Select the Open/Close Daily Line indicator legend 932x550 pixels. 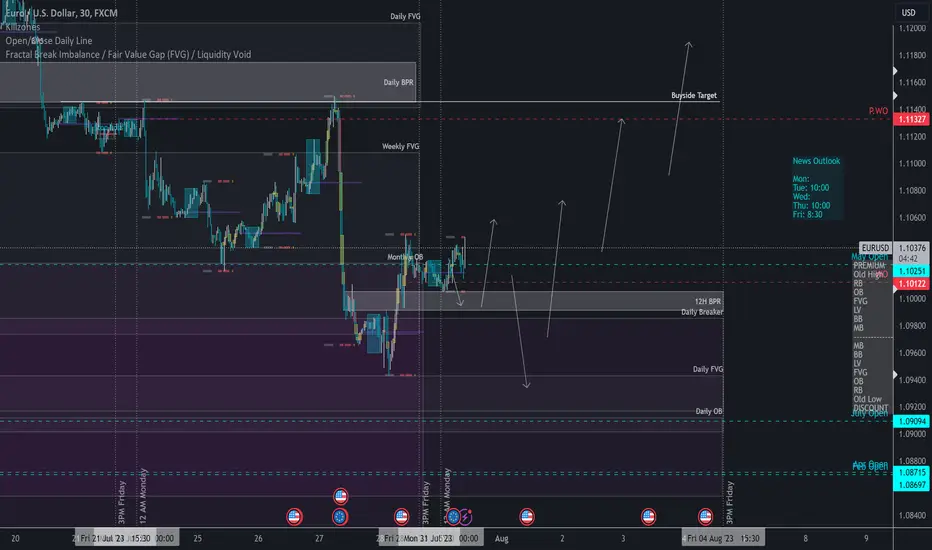click(49, 40)
